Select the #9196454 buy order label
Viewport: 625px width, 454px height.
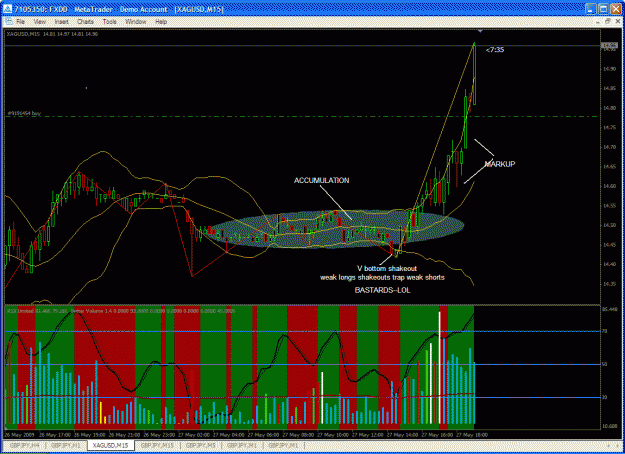click(24, 114)
